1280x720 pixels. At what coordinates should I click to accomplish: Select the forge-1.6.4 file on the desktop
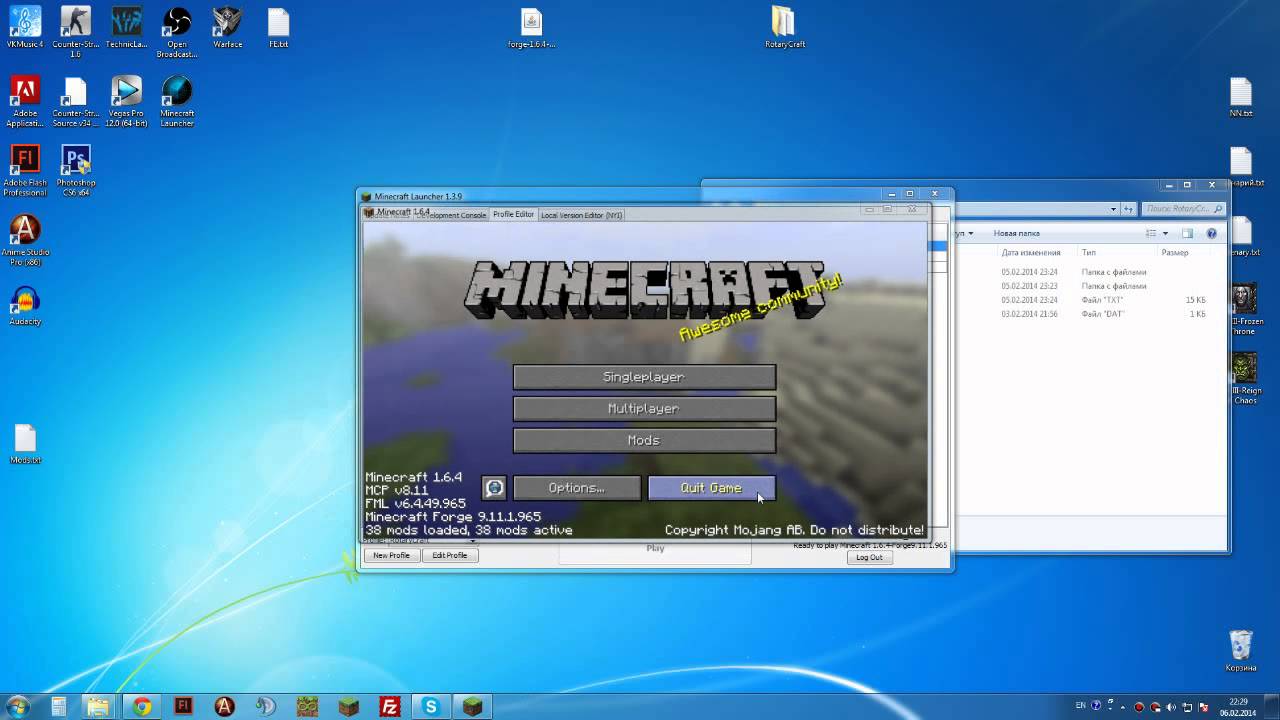pyautogui.click(x=531, y=28)
